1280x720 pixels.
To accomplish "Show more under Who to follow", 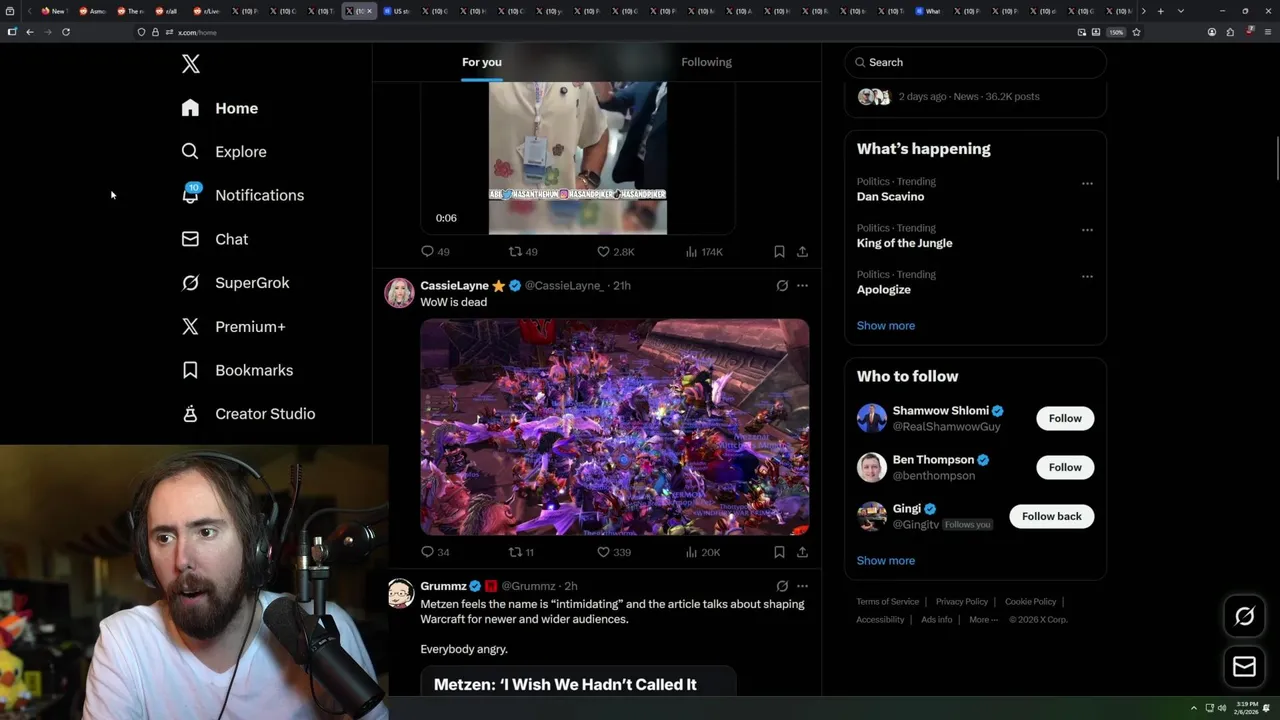I will pos(885,561).
